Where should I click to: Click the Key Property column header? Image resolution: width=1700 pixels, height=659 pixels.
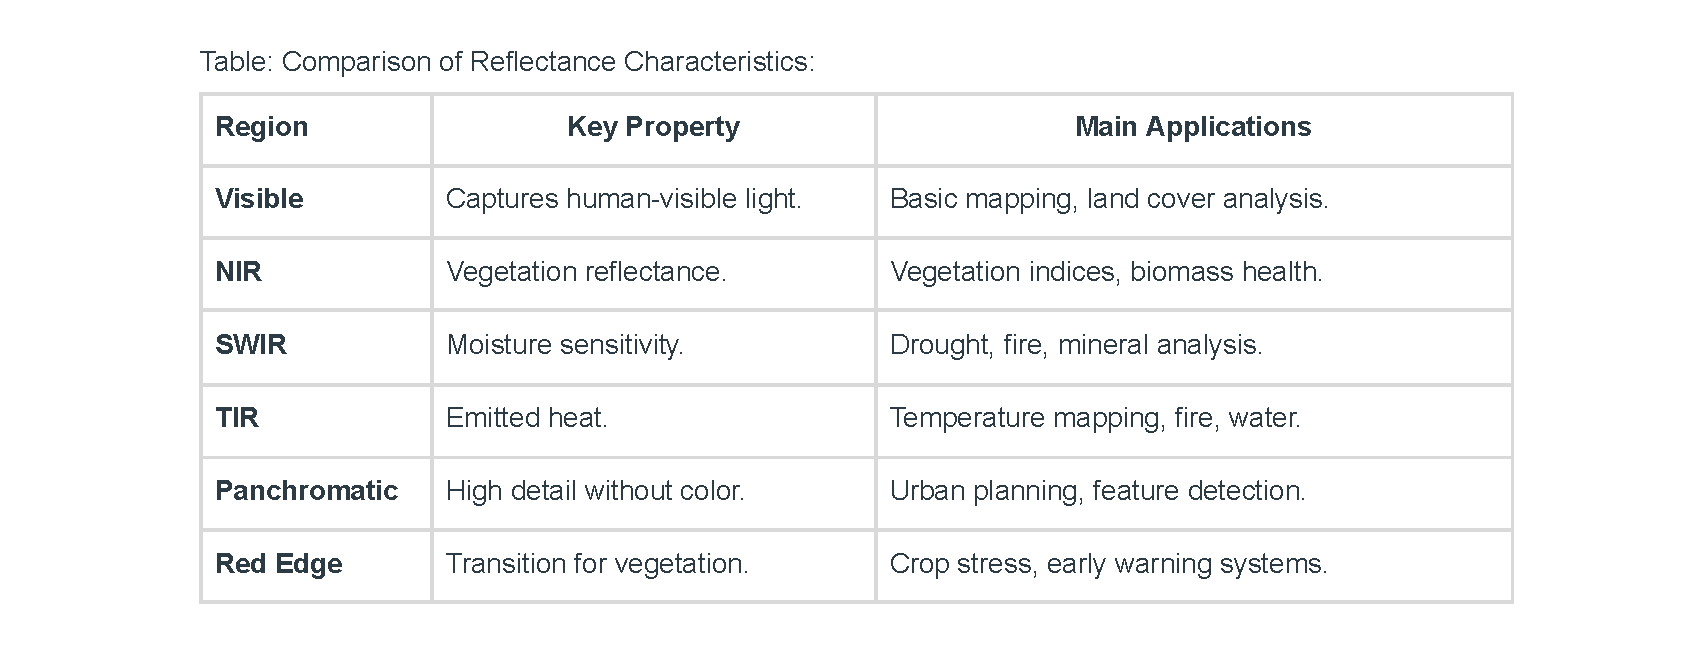click(x=653, y=127)
